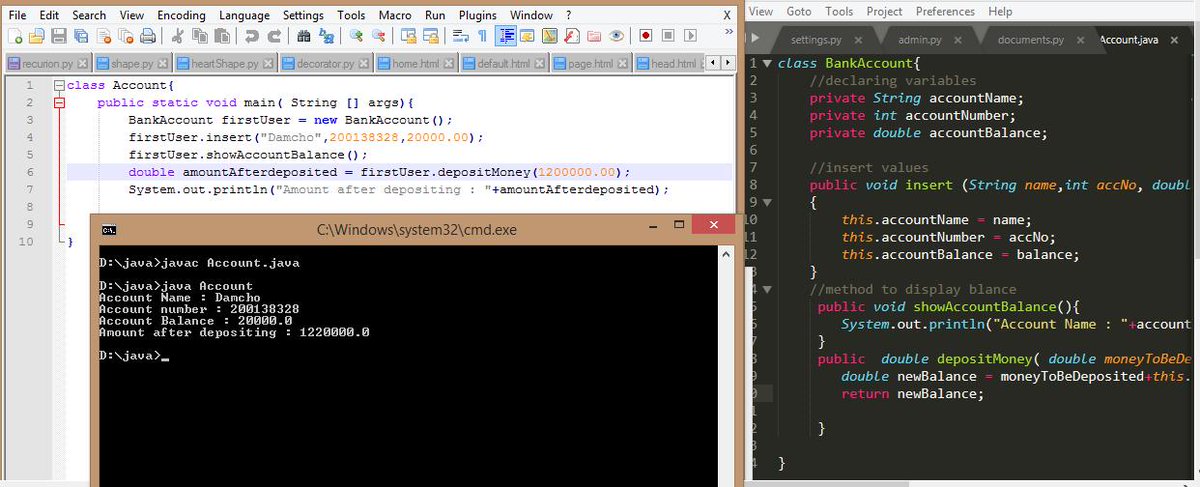Open the Macro menu in Notepad++
Image resolution: width=1200 pixels, height=487 pixels.
[x=395, y=15]
